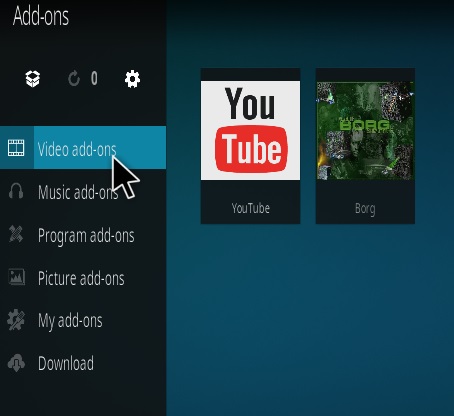Click the image icon beside Picture add-ons
The height and width of the screenshot is (416, 454).
[x=16, y=277]
